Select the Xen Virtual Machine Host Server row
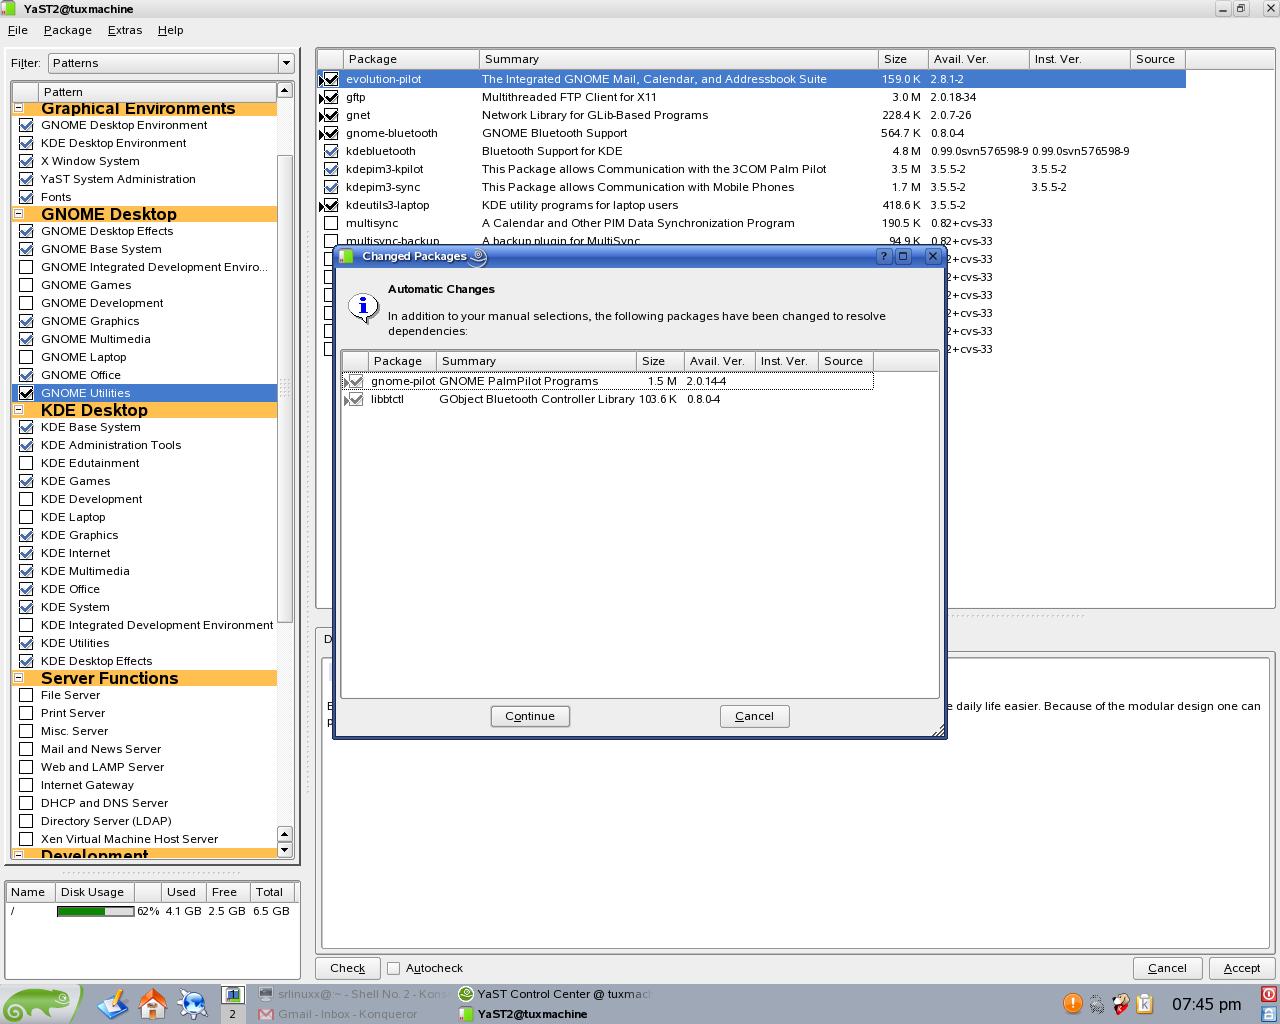1280x1024 pixels. pyautogui.click(x=145, y=839)
